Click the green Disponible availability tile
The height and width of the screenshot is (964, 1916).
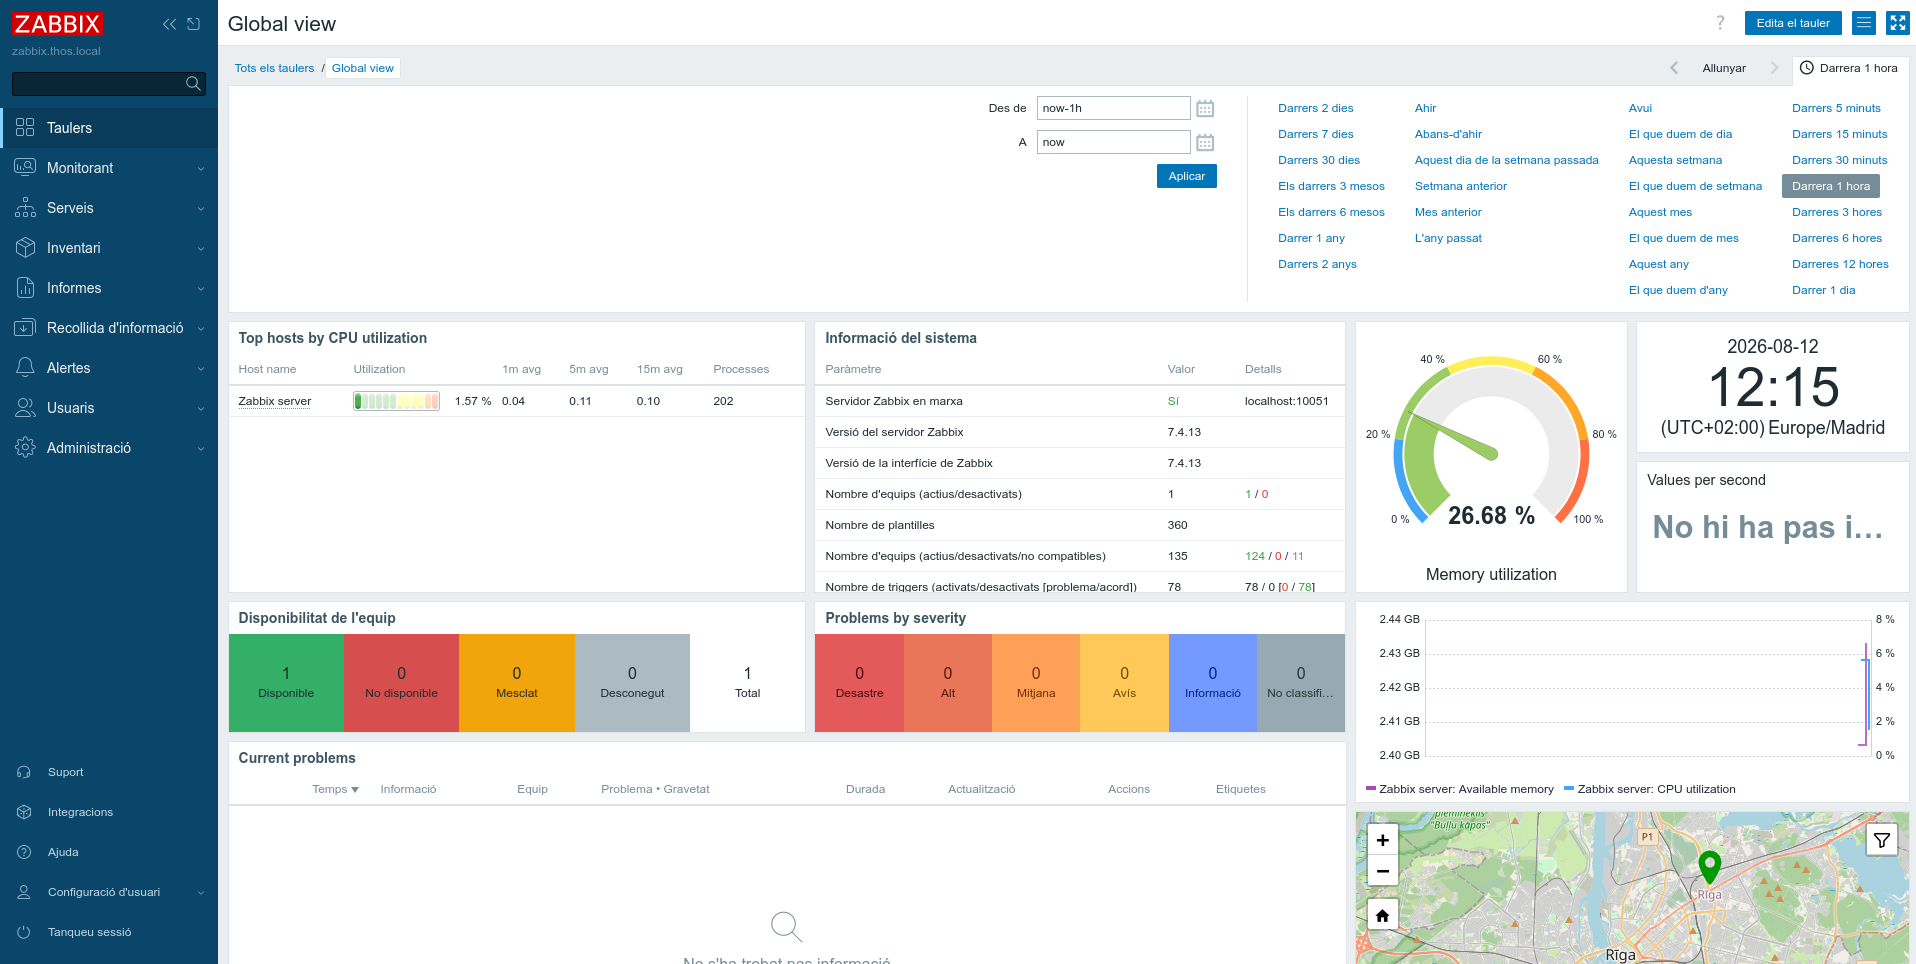[286, 682]
